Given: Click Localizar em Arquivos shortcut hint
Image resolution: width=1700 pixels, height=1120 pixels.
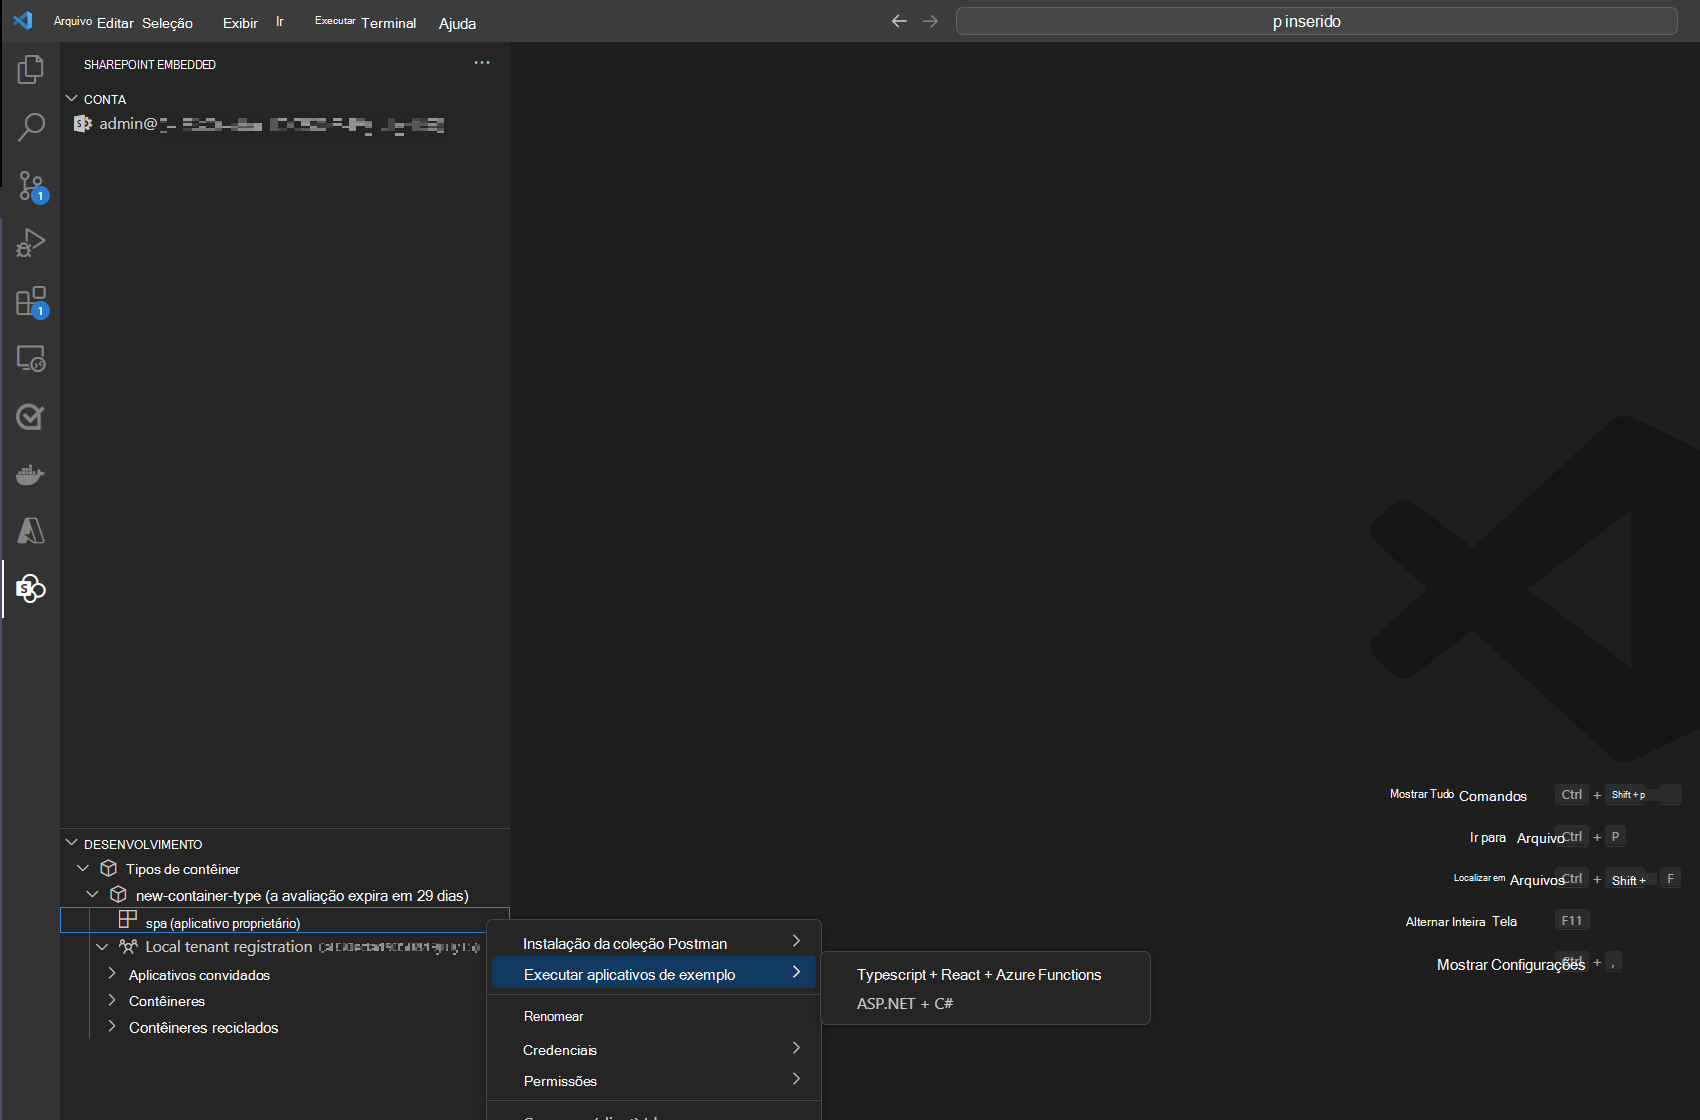Looking at the screenshot, I should pos(1509,879).
